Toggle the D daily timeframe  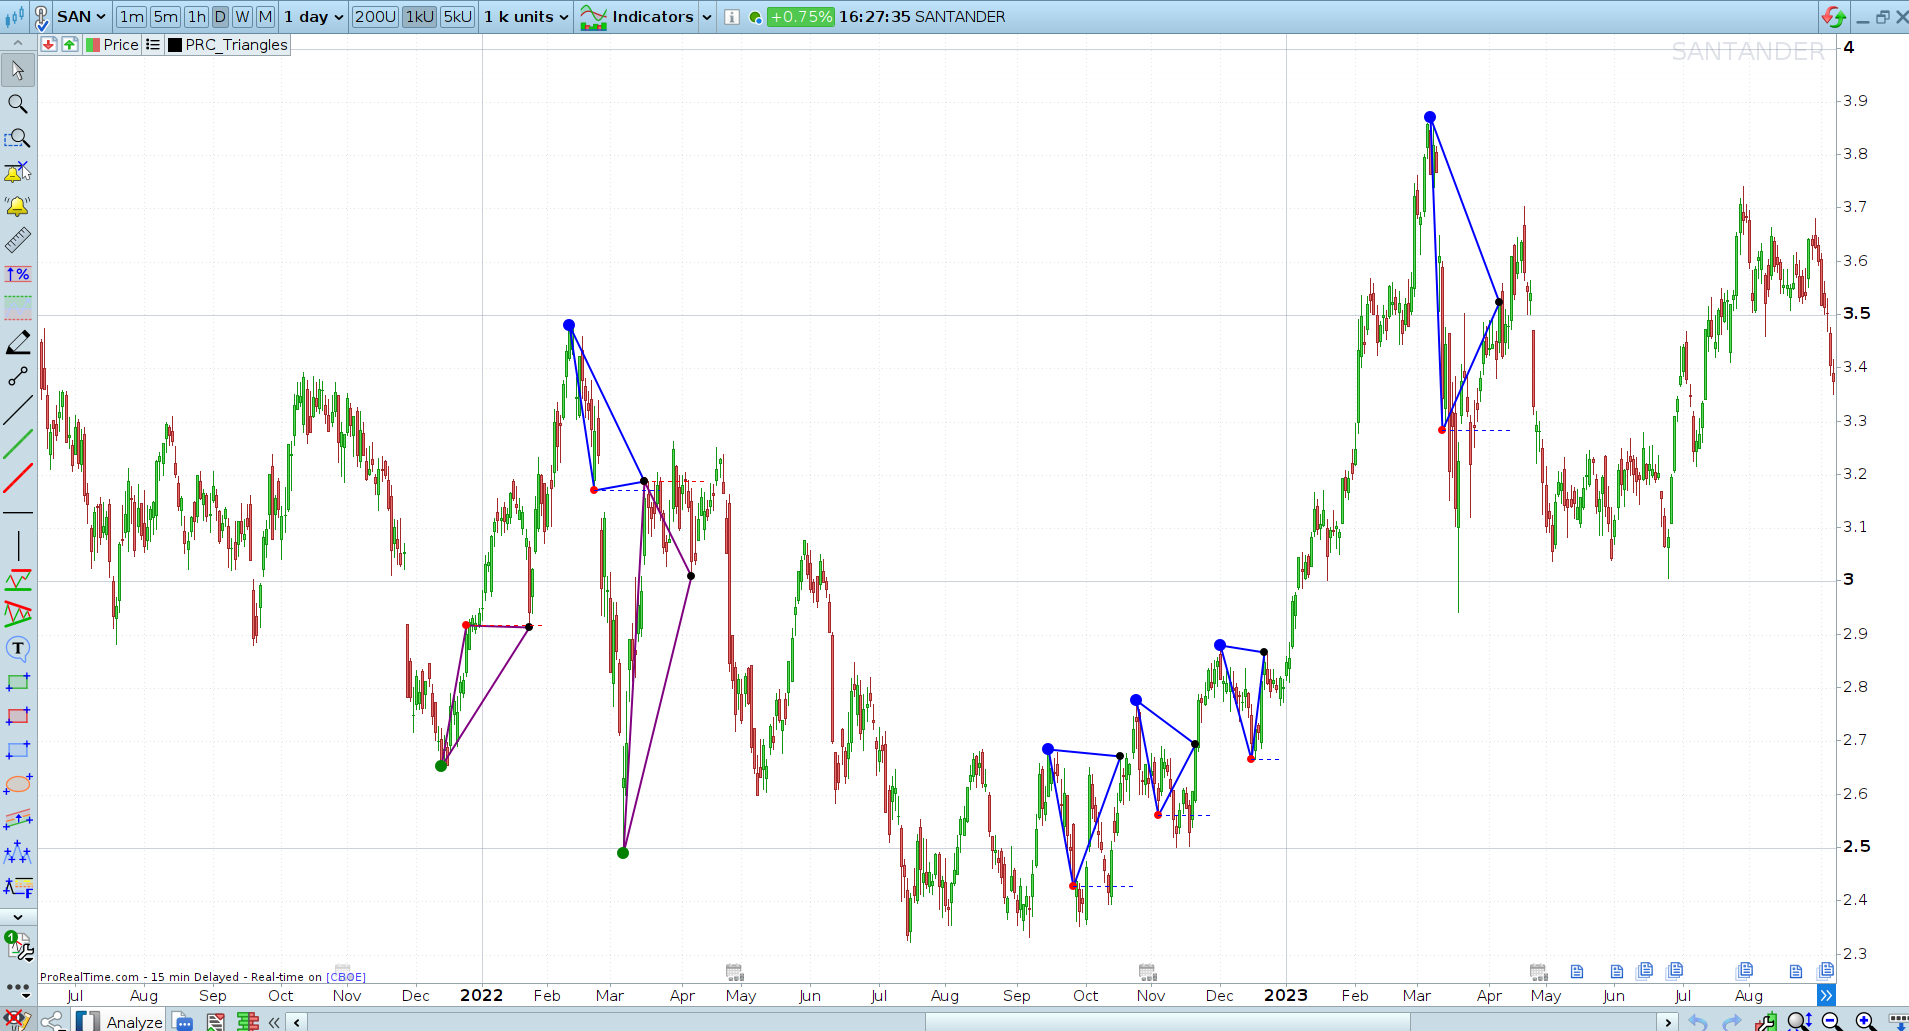click(x=220, y=17)
